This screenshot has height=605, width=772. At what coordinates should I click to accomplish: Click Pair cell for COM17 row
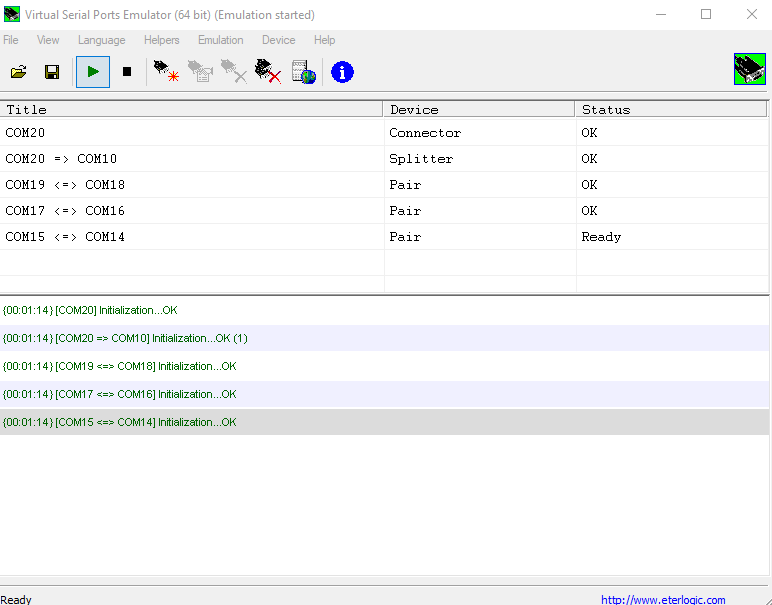coord(480,211)
